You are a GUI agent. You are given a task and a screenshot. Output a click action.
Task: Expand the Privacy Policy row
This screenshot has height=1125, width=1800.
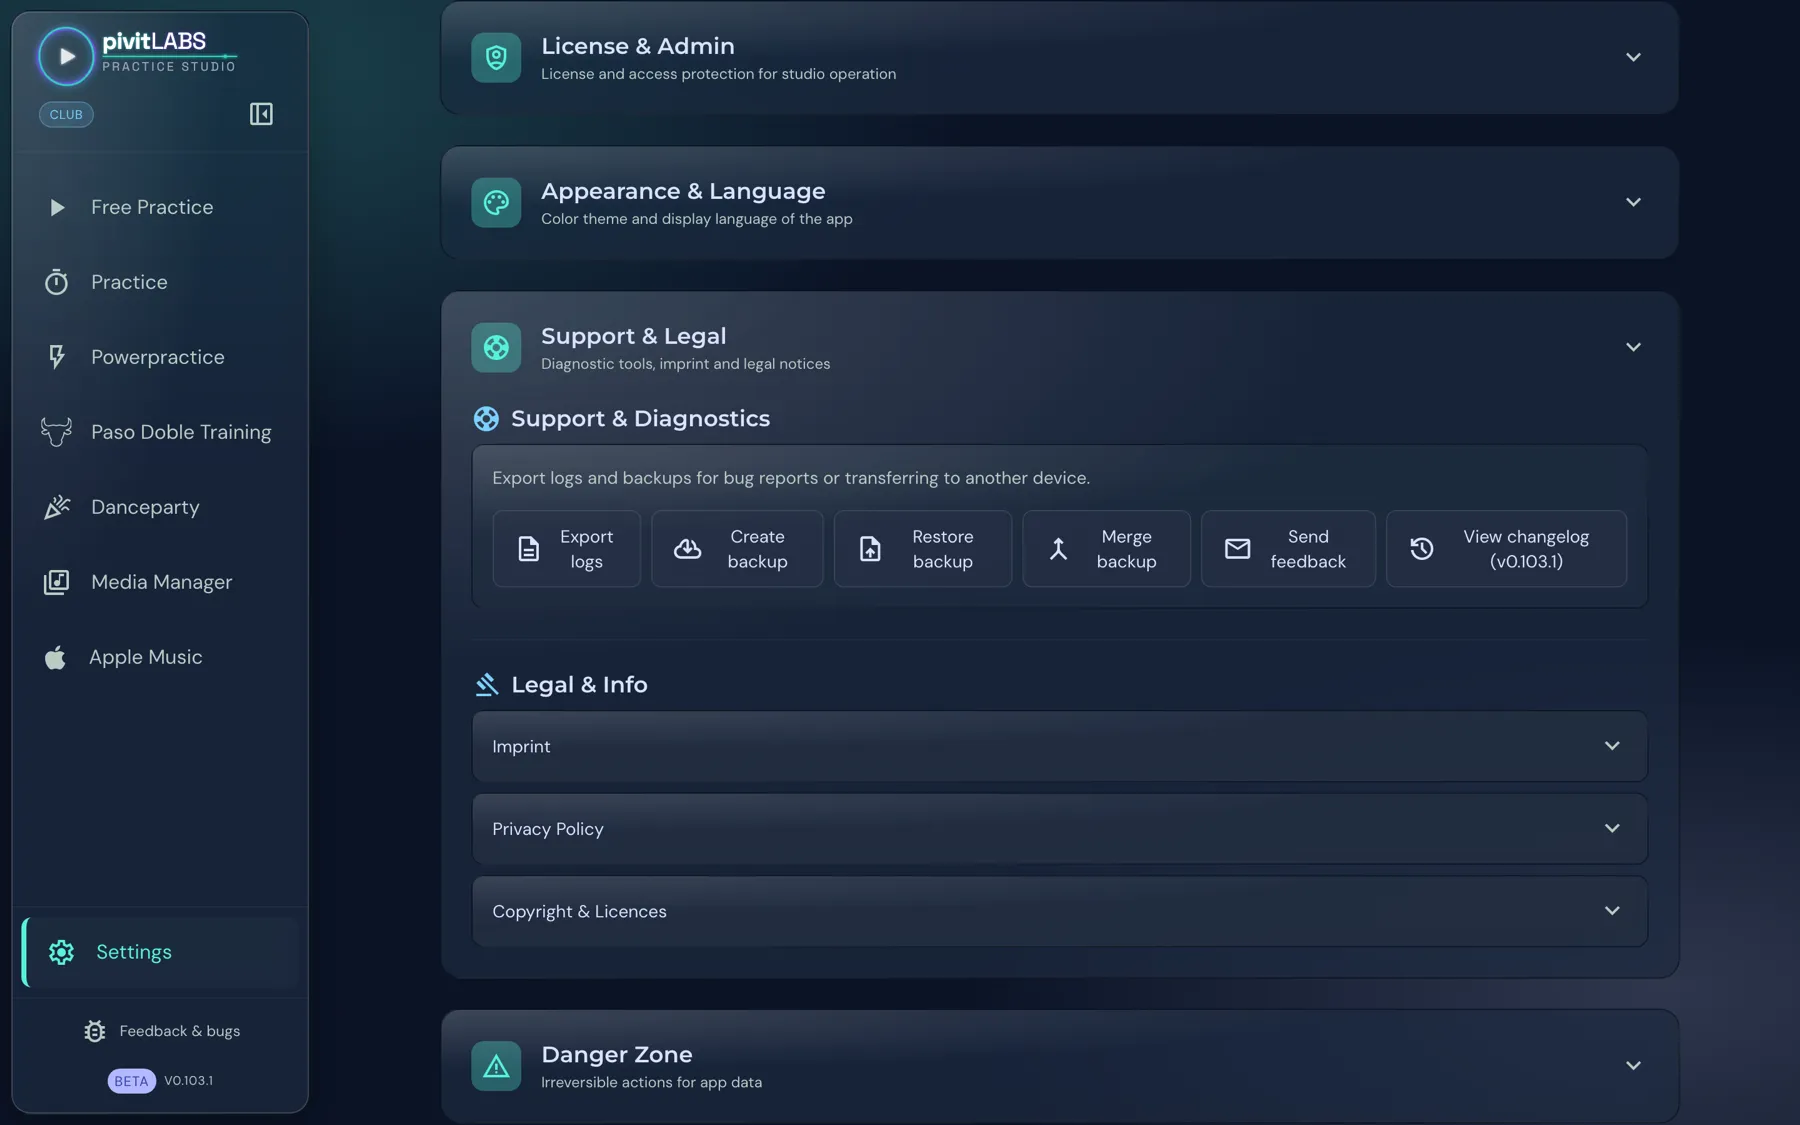[1059, 829]
